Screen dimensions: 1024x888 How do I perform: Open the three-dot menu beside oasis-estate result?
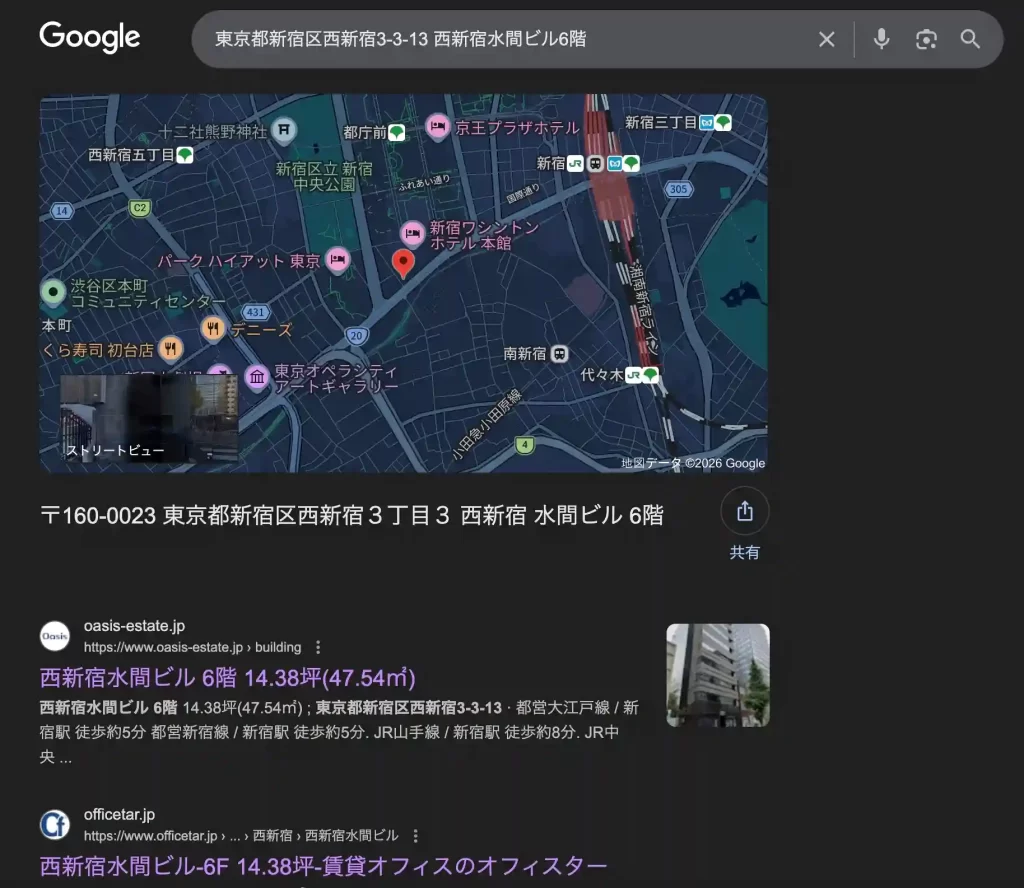(318, 647)
